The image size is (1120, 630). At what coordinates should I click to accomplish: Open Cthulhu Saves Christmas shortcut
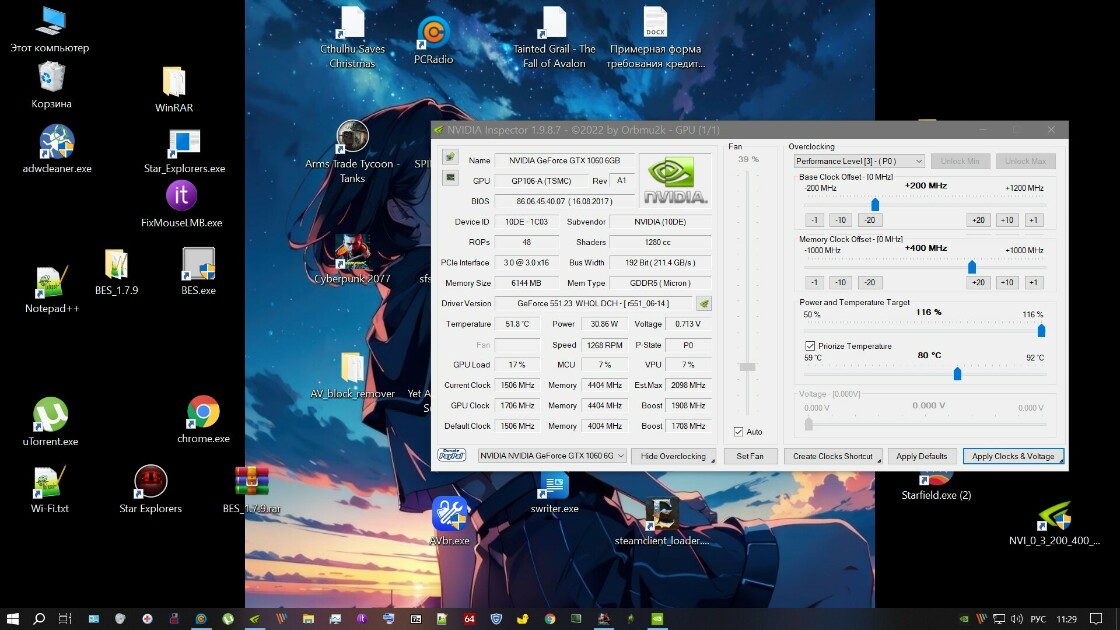(352, 37)
